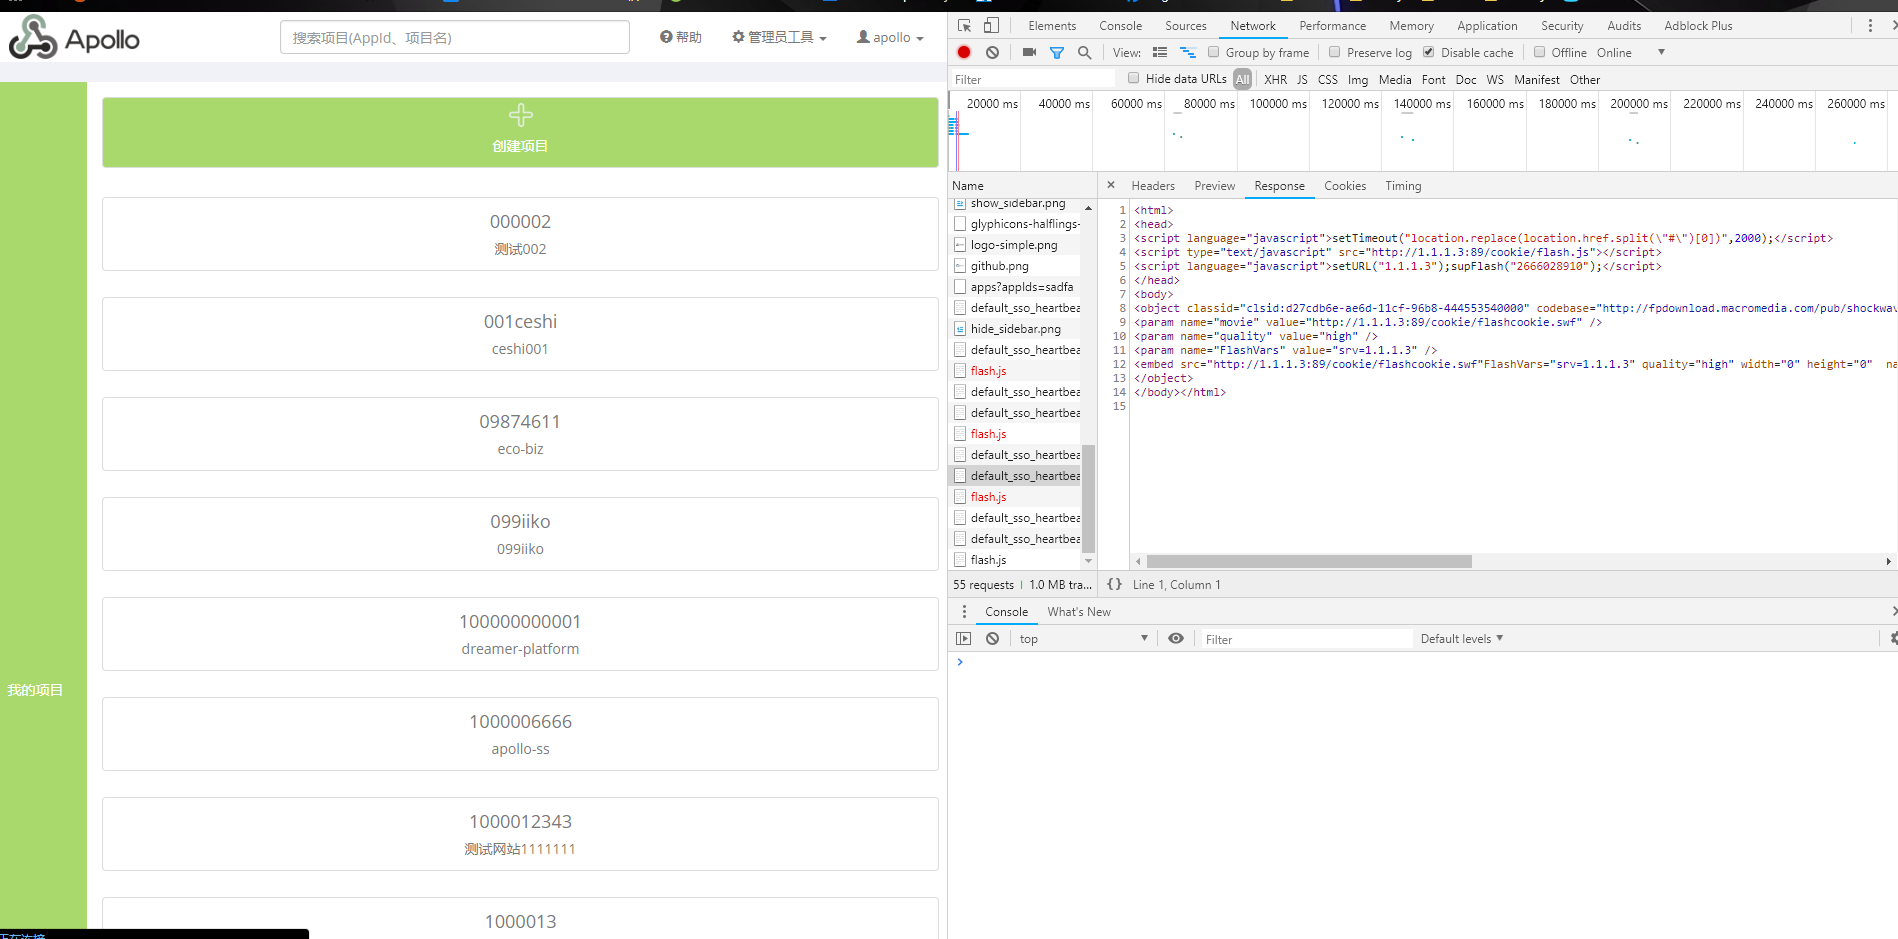This screenshot has height=939, width=1898.
Task: Click the pretty-print braces icon in status bar
Action: coord(1115,584)
